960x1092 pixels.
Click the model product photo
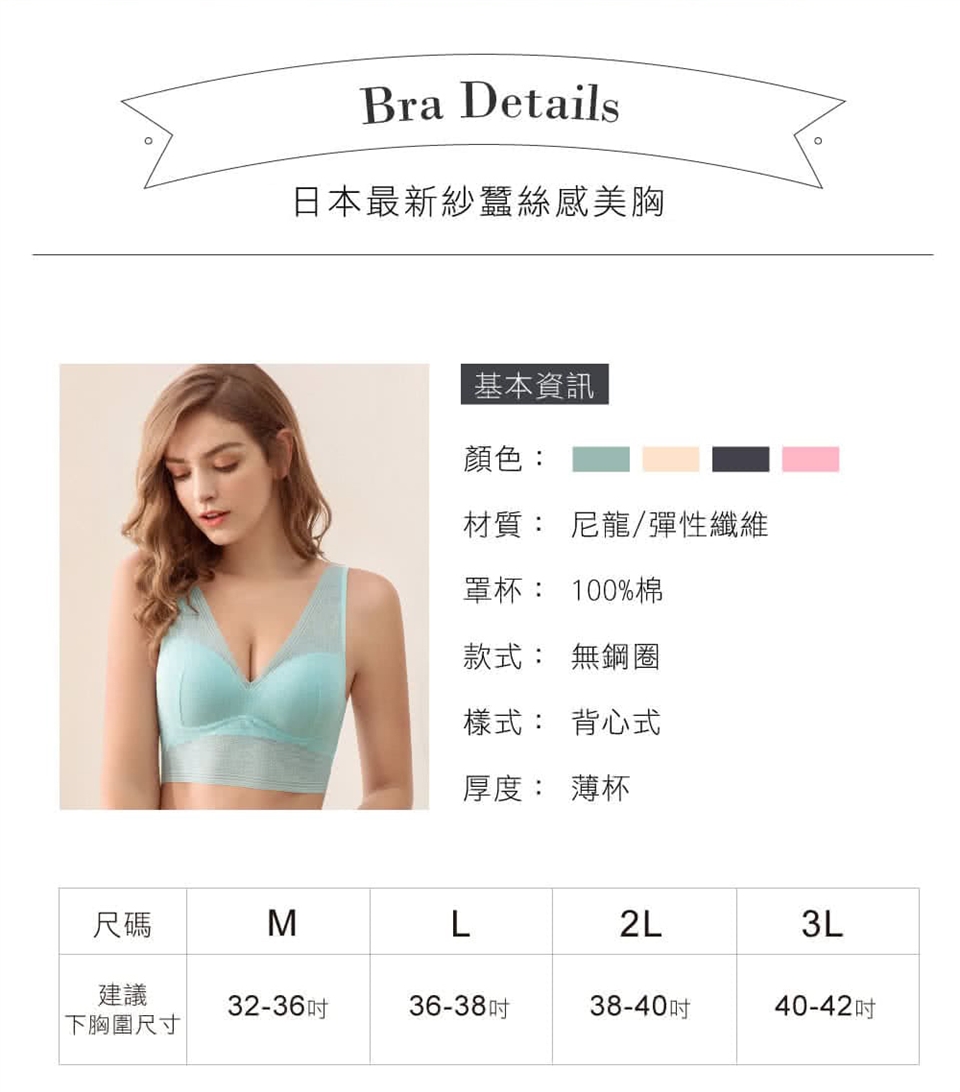tap(245, 586)
